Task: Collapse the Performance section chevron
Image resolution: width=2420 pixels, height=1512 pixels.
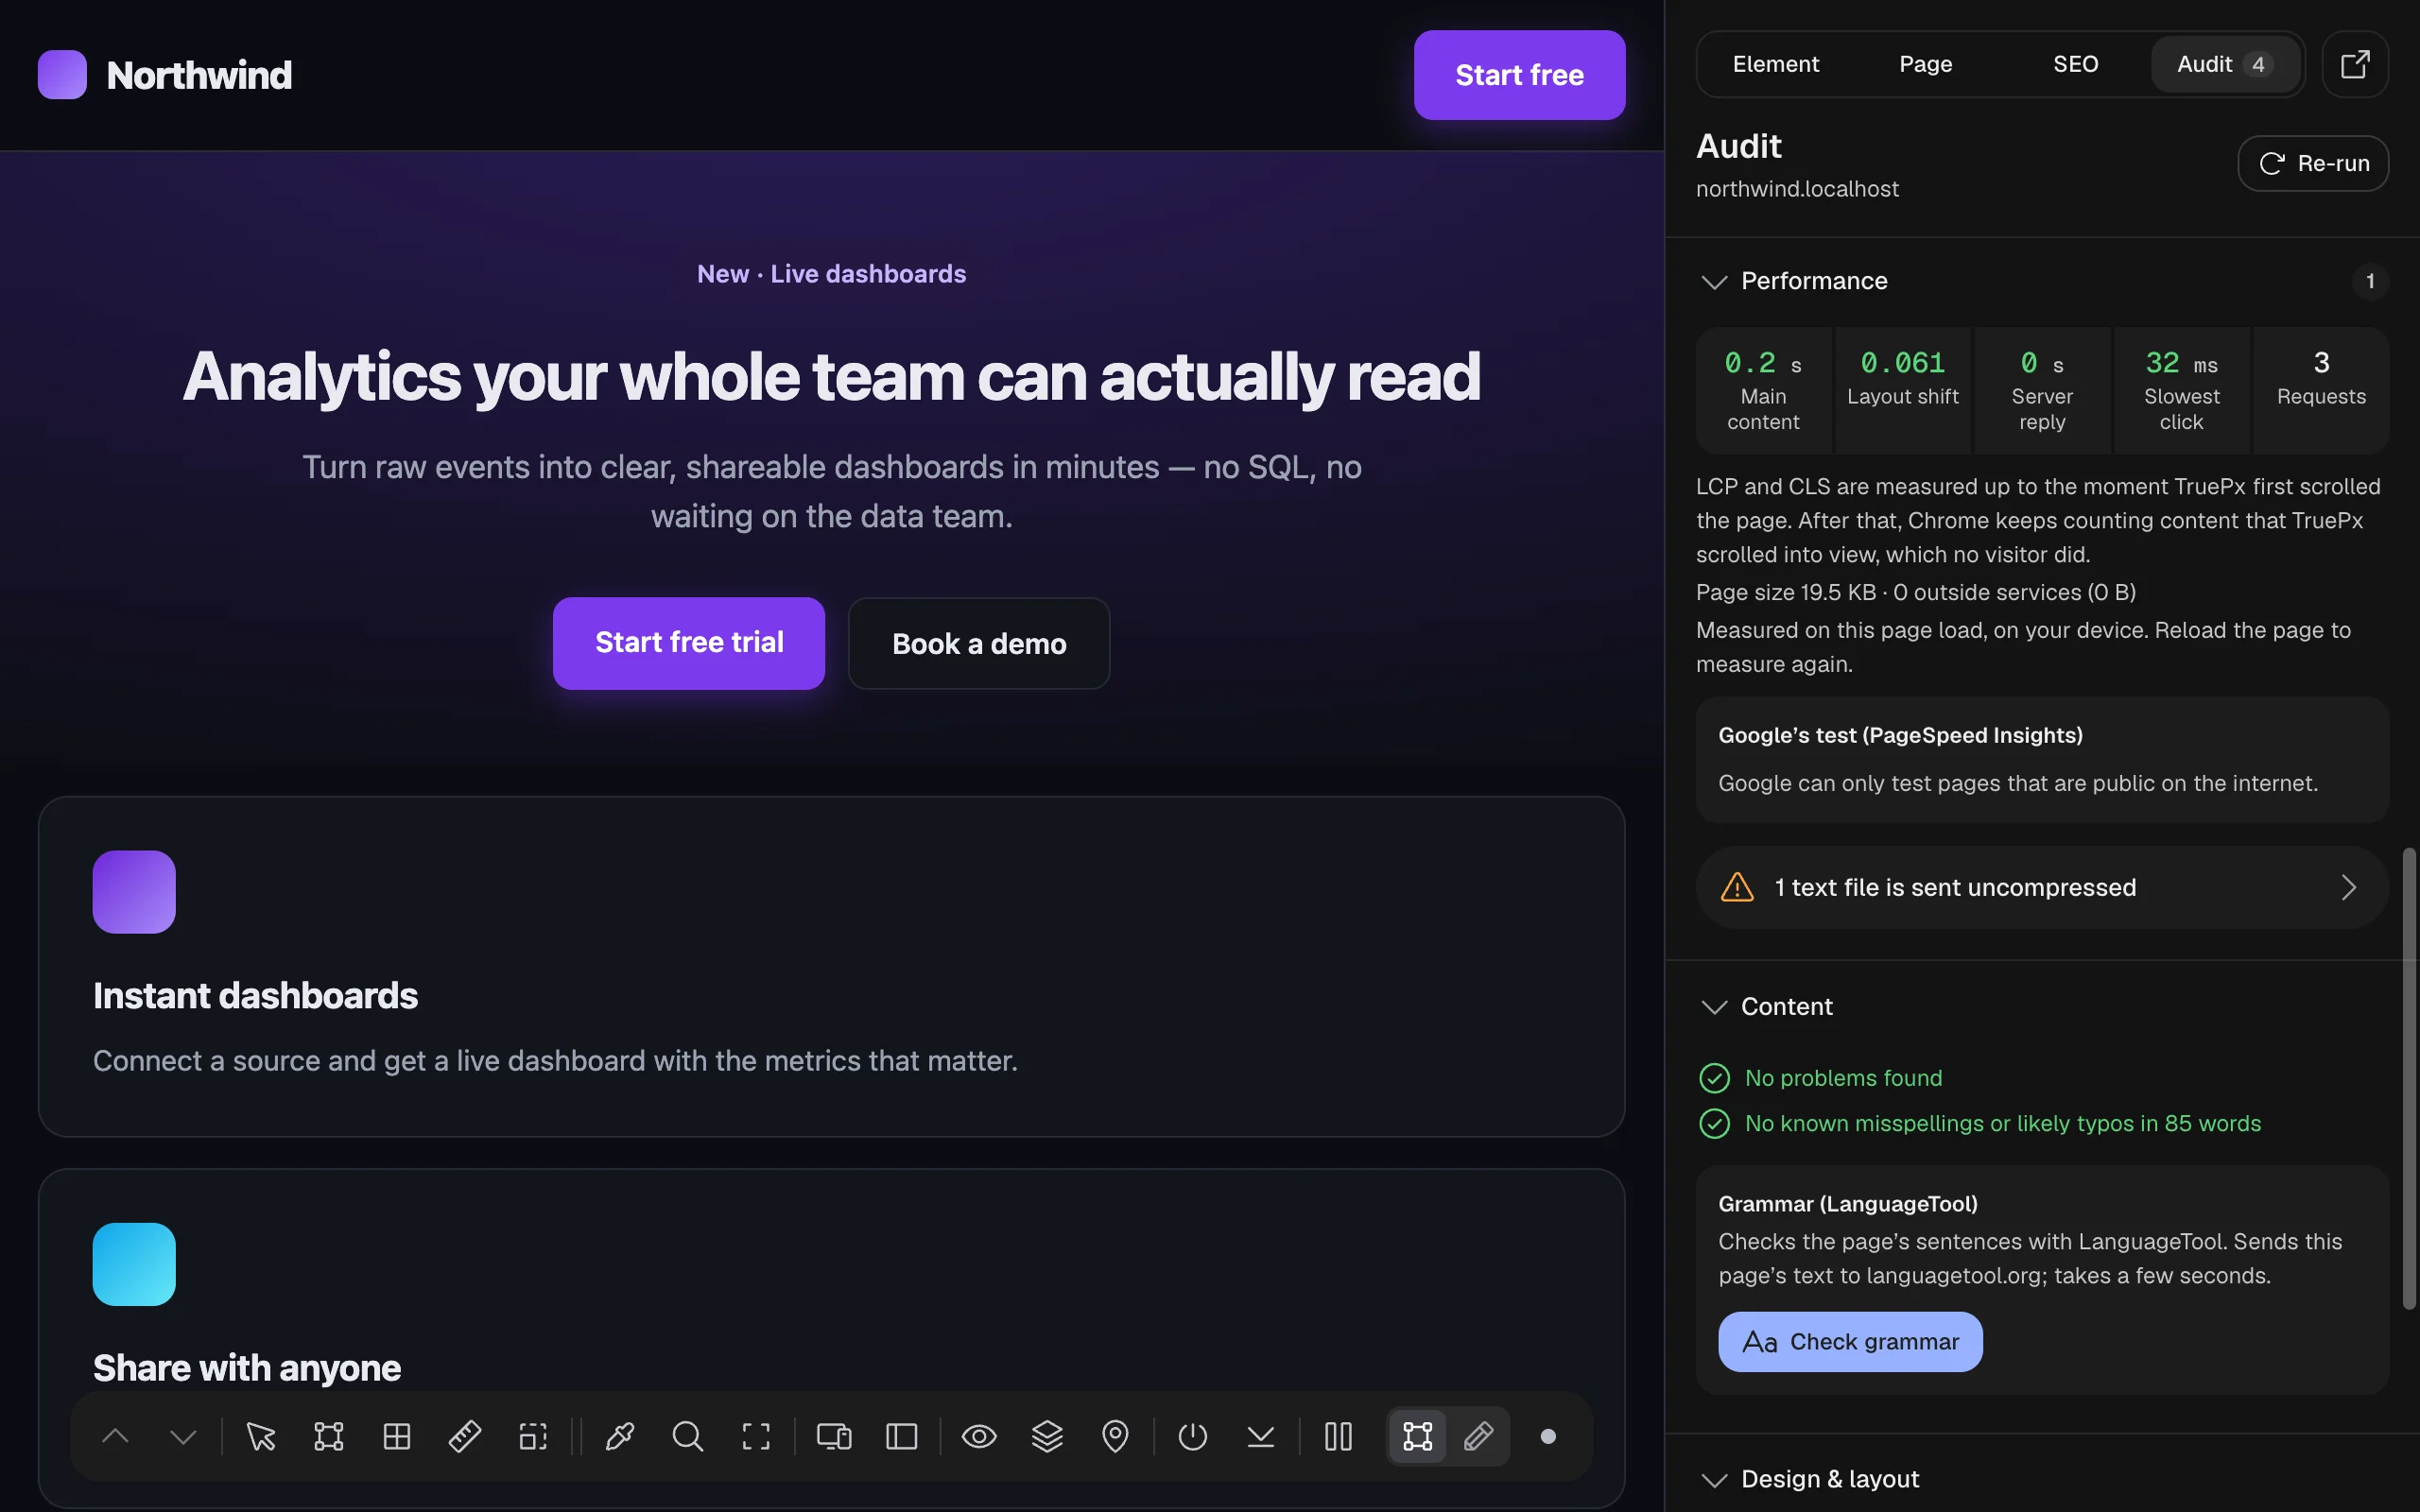Action: (x=1714, y=282)
